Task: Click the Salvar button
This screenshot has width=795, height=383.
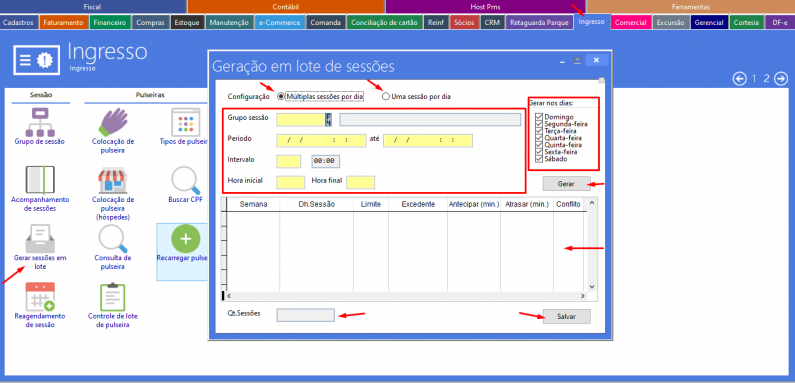Action: [566, 316]
